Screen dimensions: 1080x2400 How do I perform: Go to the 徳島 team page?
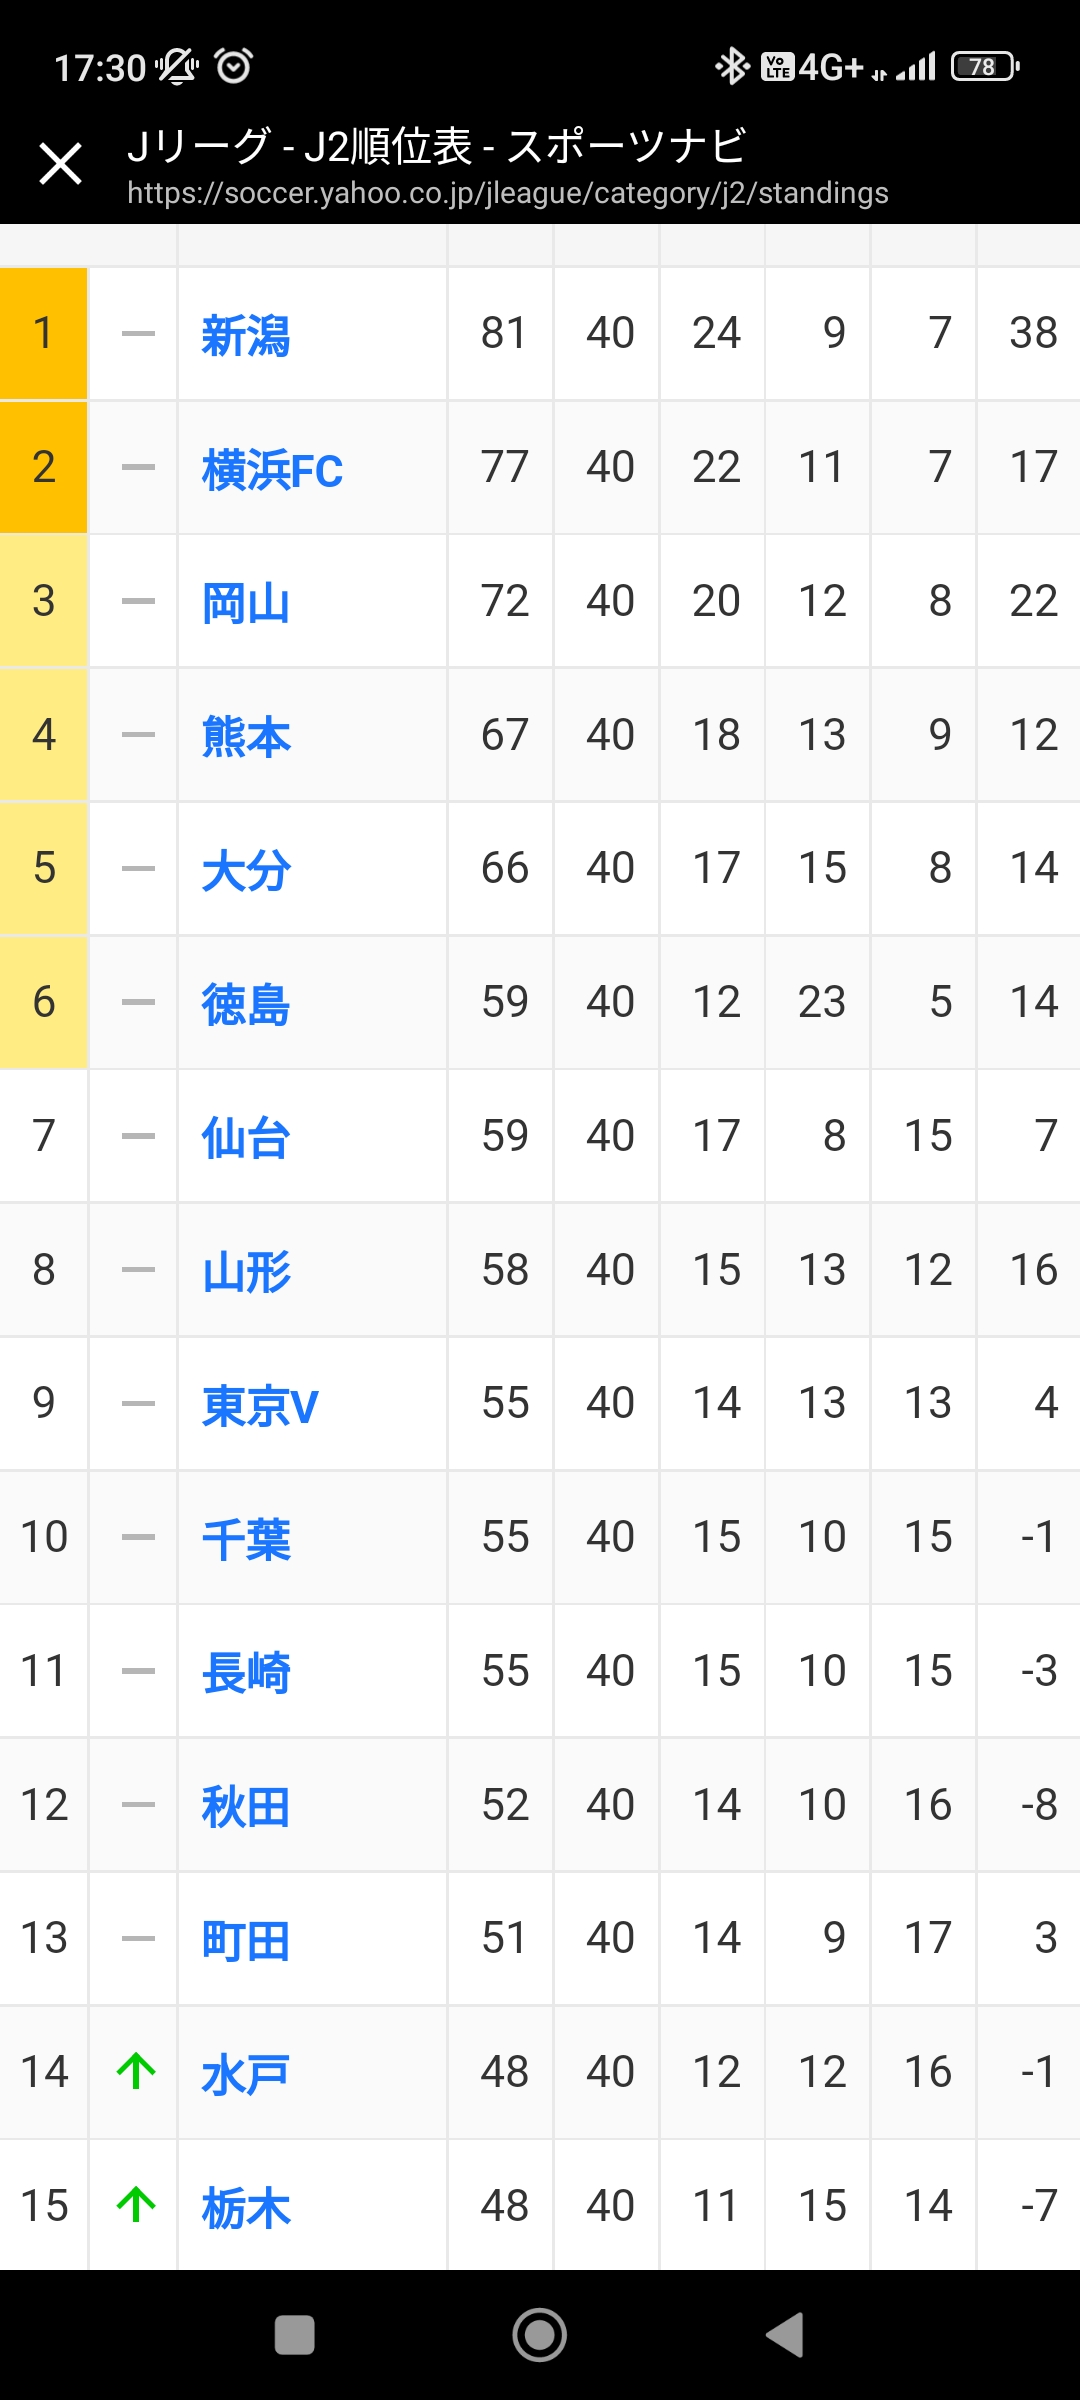pyautogui.click(x=246, y=1004)
